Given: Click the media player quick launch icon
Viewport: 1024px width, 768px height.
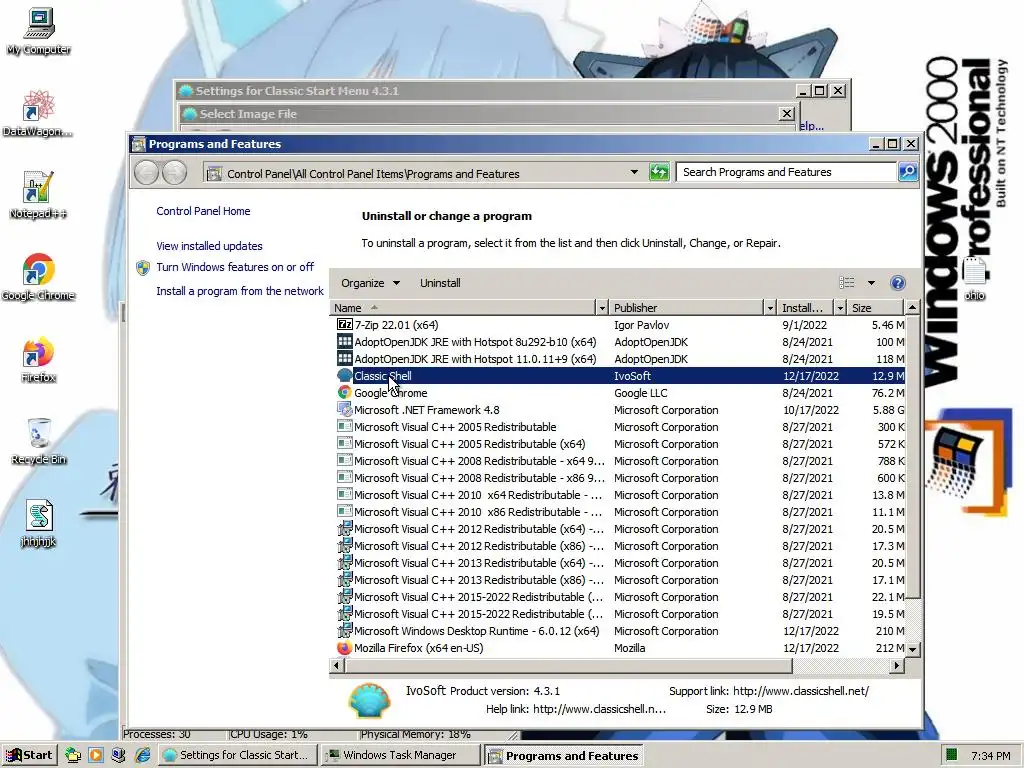Looking at the screenshot, I should click(x=96, y=755).
